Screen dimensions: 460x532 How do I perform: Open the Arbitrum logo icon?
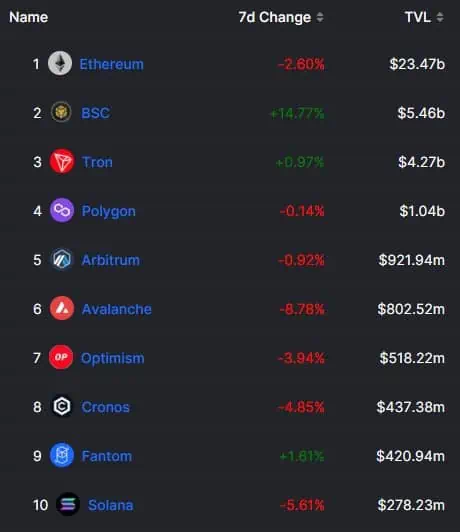click(62, 260)
